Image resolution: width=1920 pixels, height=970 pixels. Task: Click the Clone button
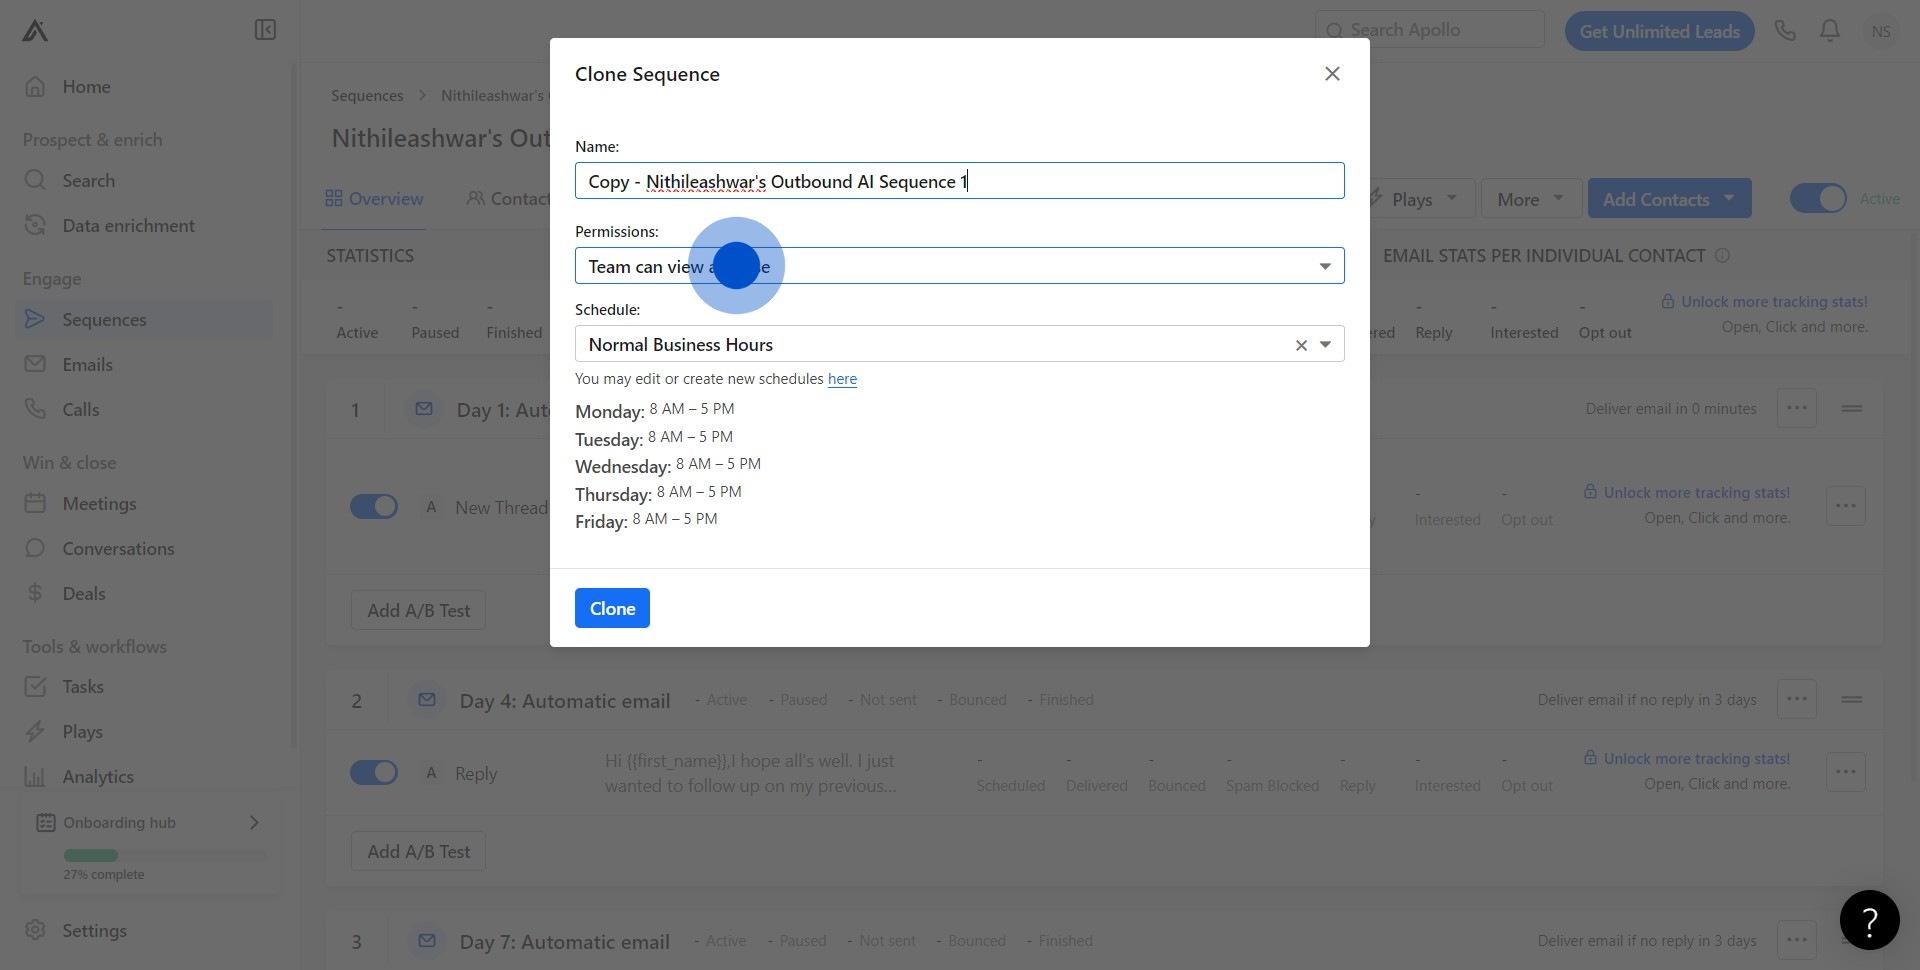click(x=612, y=608)
